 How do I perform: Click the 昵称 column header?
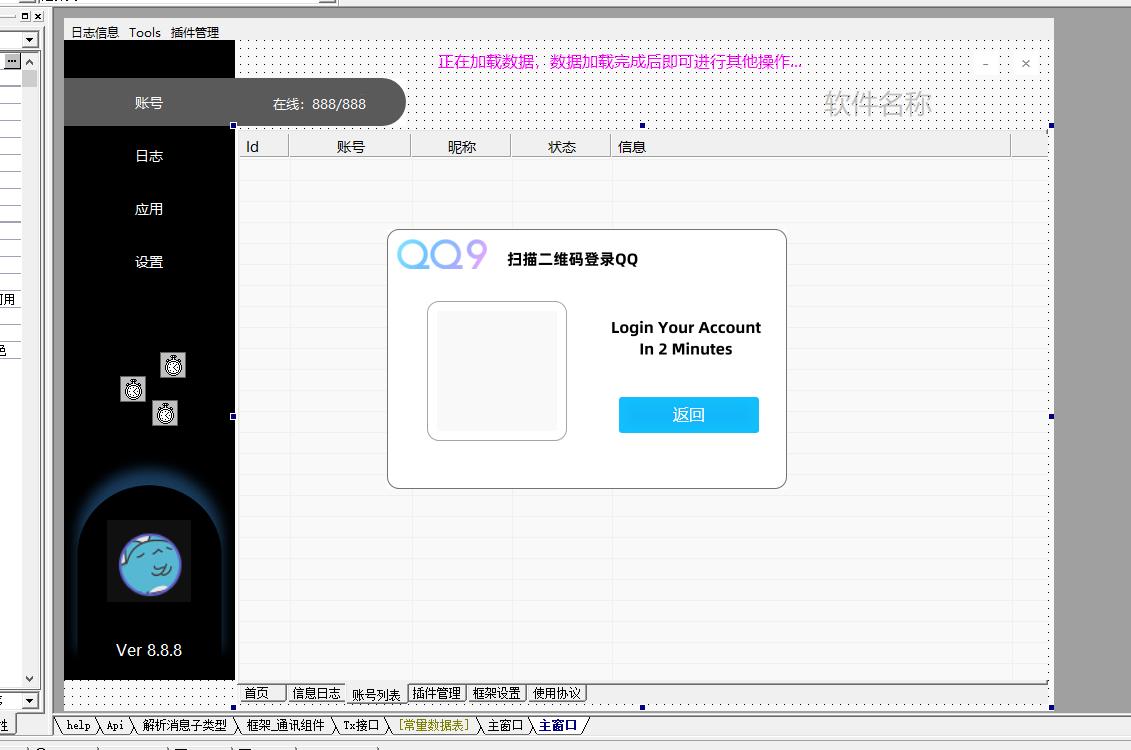pos(462,146)
